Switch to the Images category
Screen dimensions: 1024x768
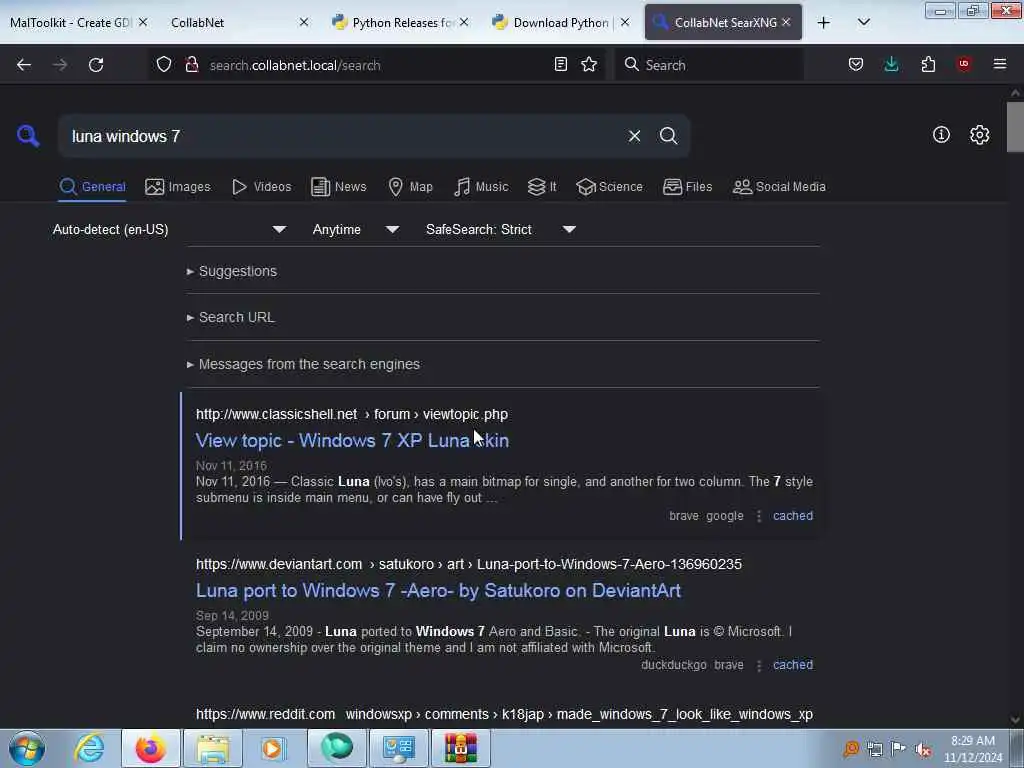coord(178,187)
